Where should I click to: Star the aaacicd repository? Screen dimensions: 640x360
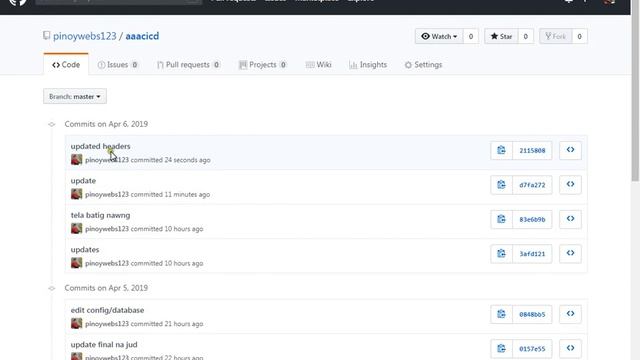[x=501, y=36]
